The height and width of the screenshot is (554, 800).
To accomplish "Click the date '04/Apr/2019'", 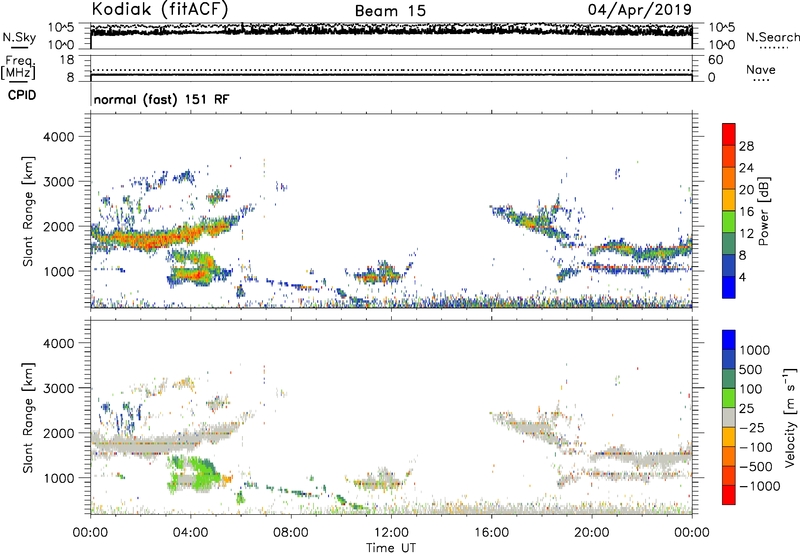I will 640,10.
